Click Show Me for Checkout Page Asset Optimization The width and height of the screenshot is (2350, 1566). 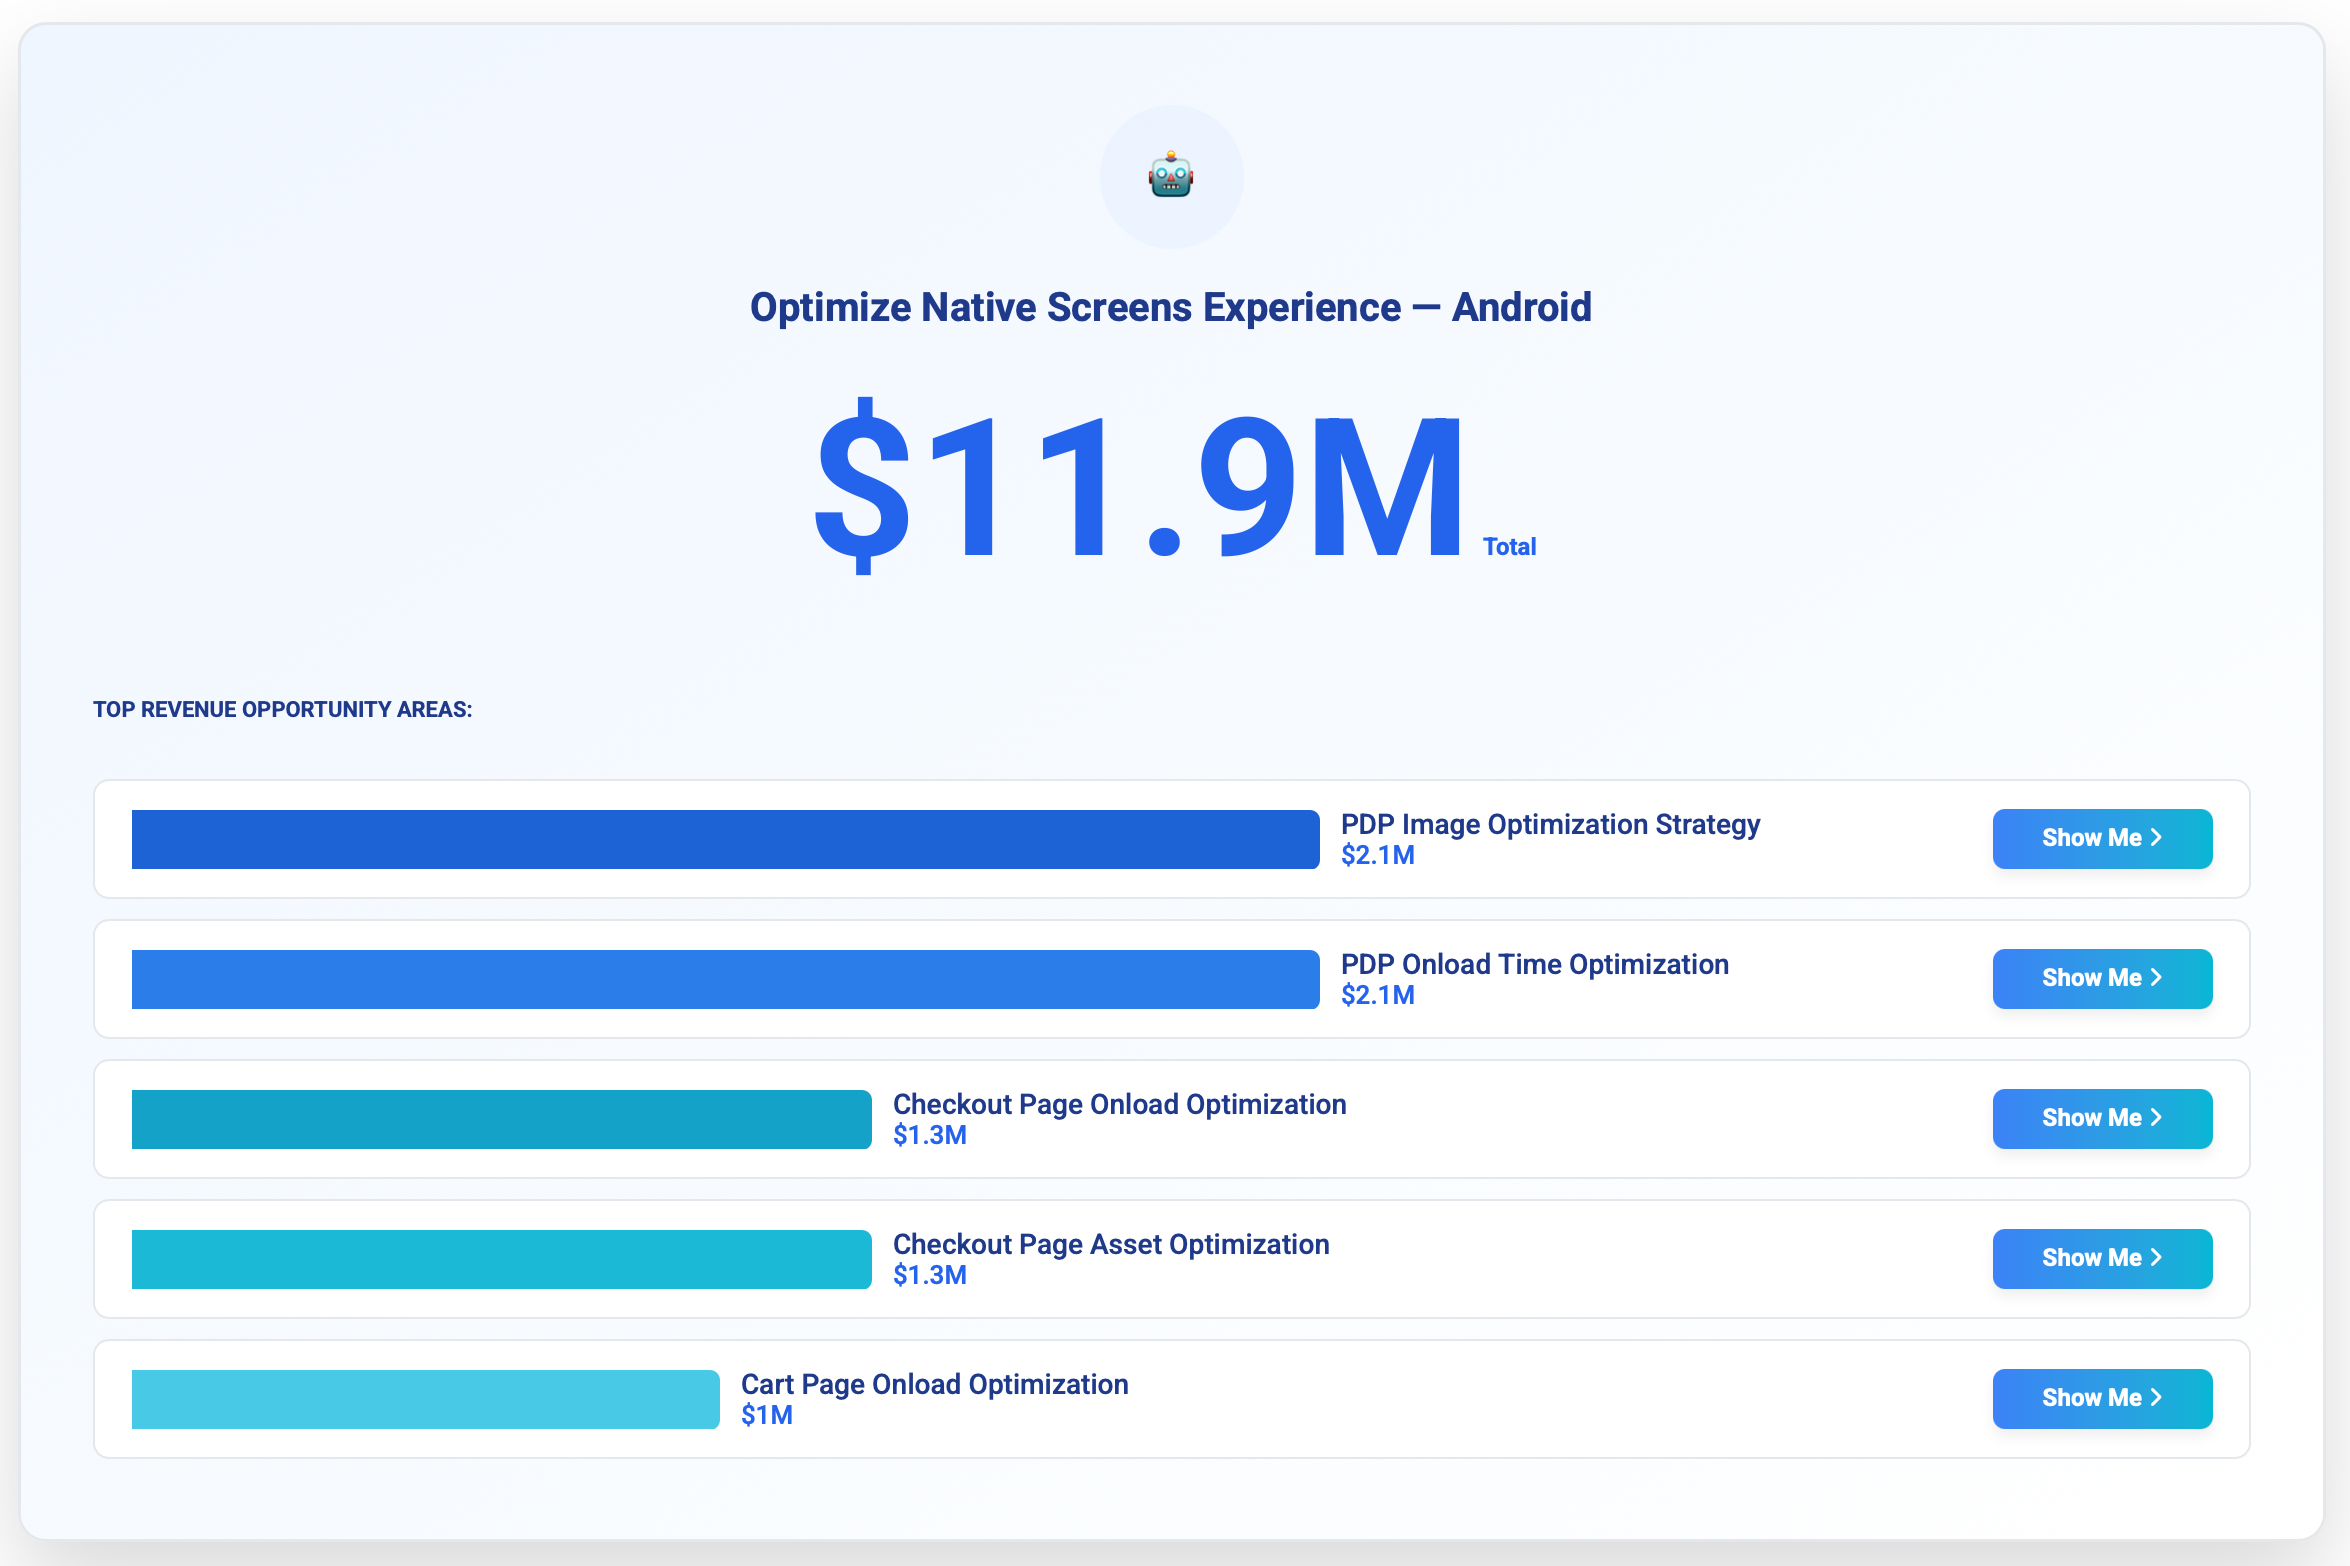2102,1258
